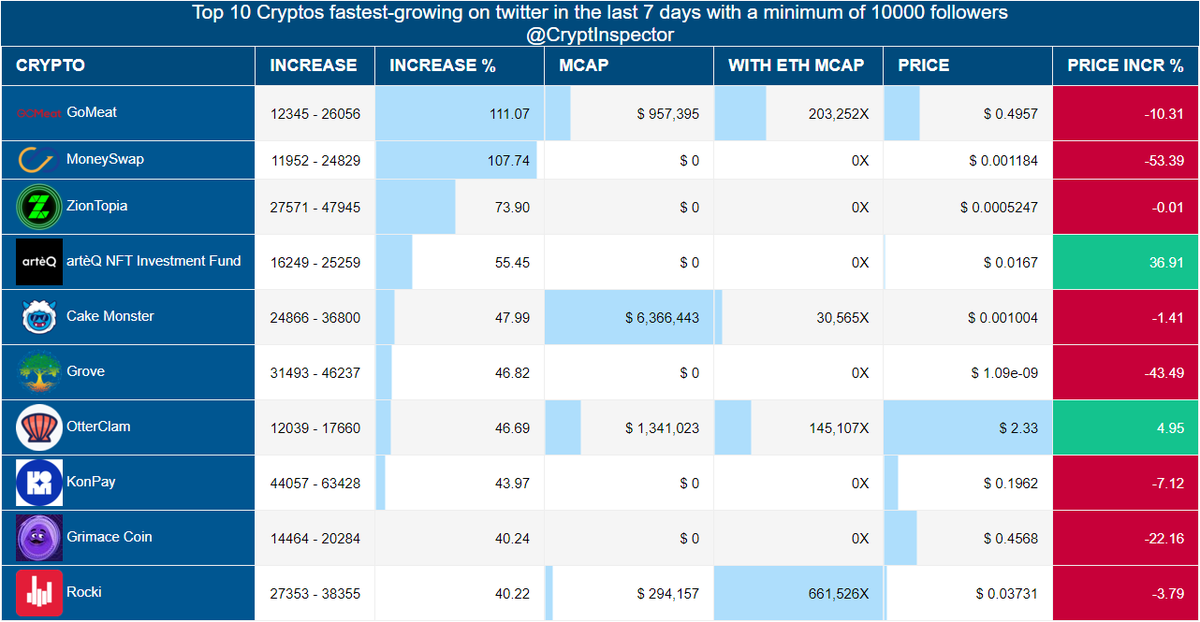Viewport: 1200px width, 622px height.
Task: Click GoMeat's red -10.31 price change cell
Action: (1126, 113)
